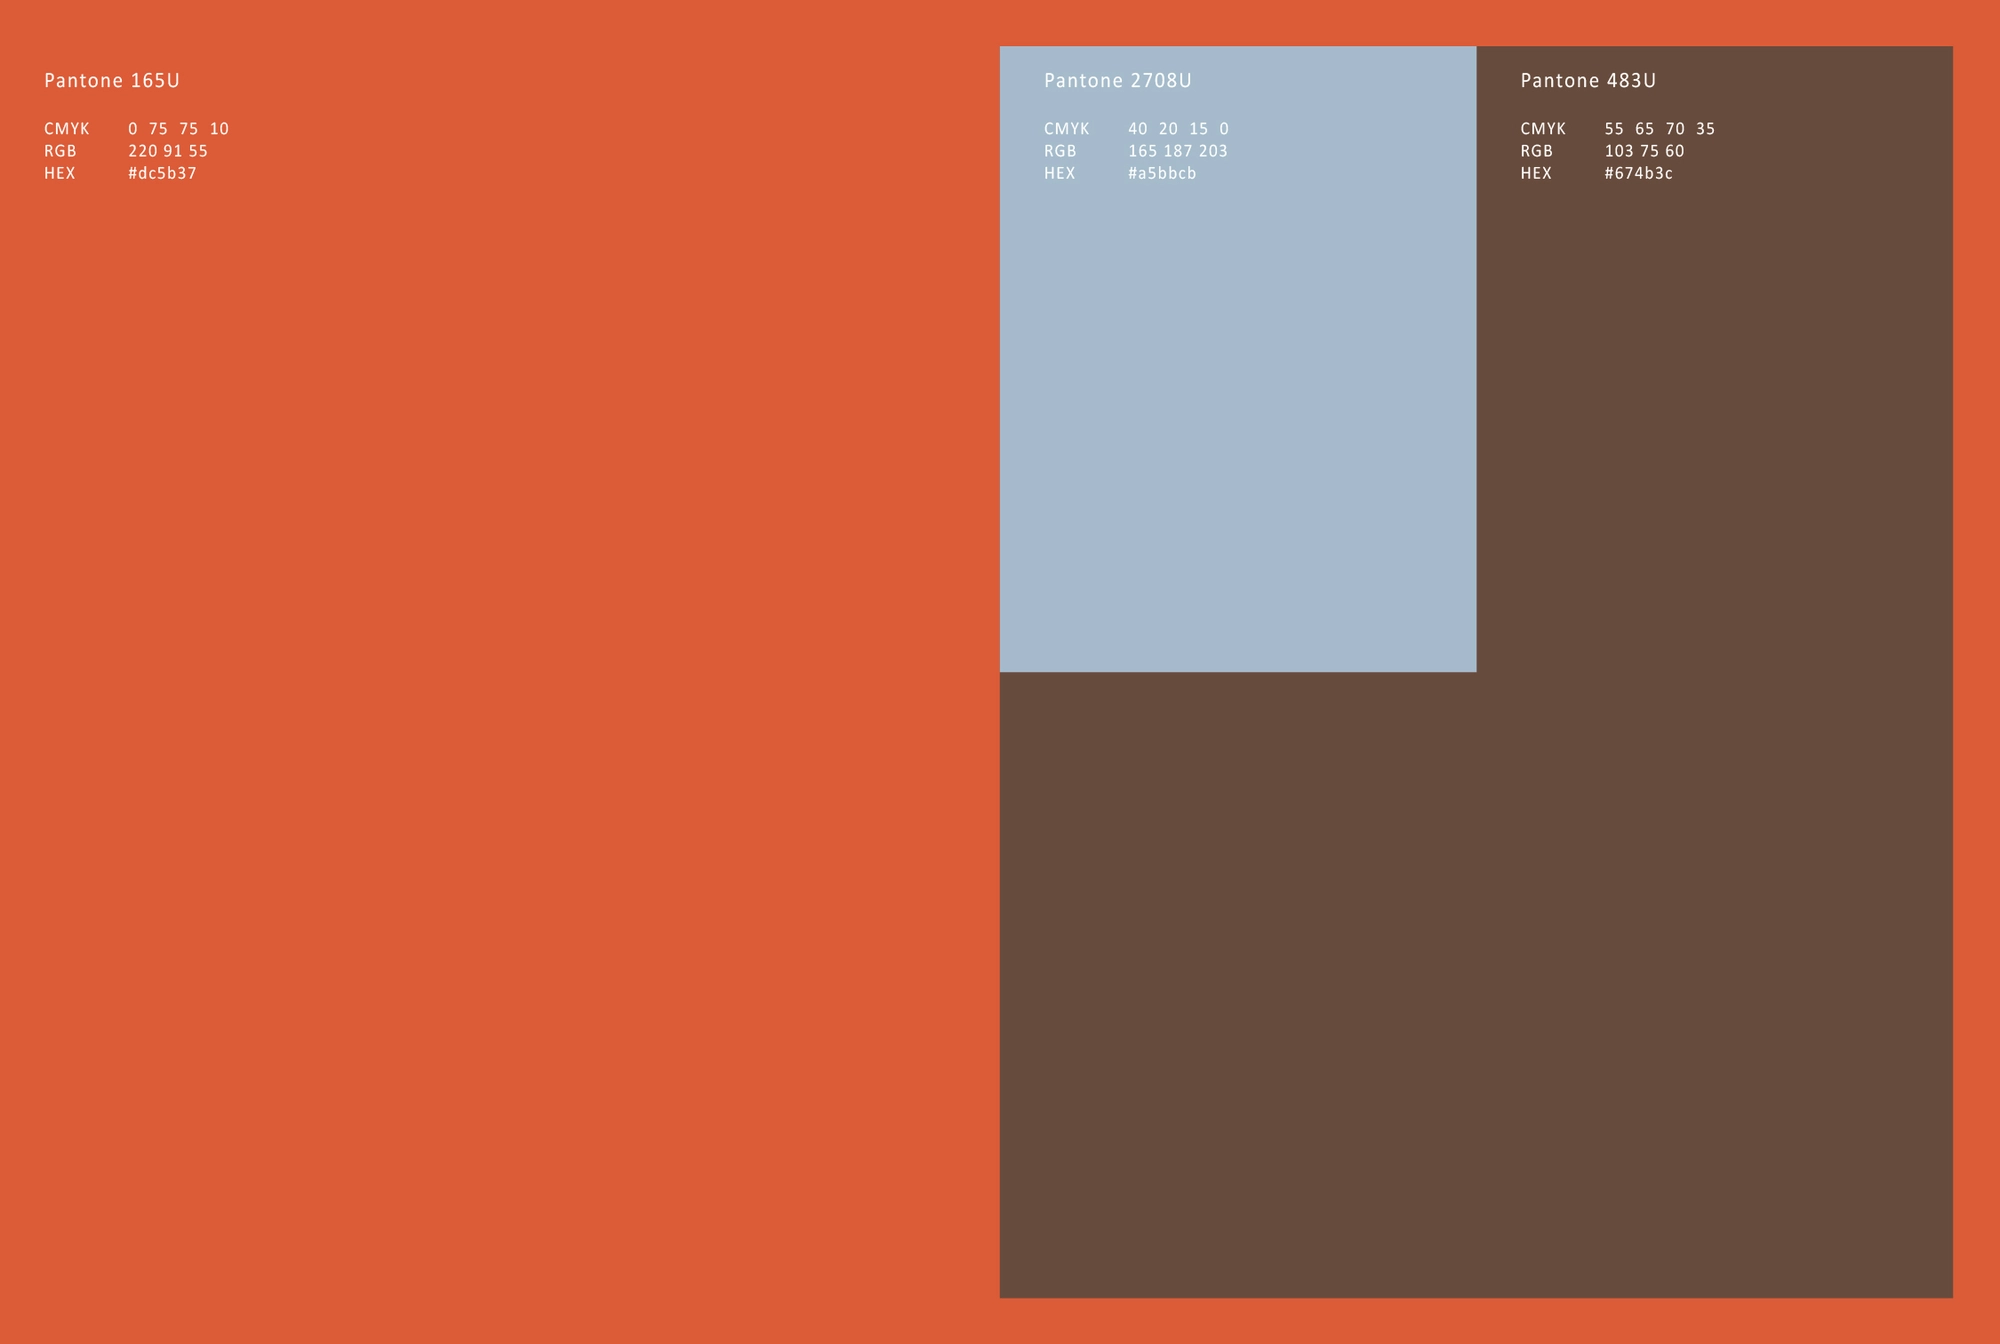2000x1344 pixels.
Task: Click hex value #674b3c
Action: pyautogui.click(x=1639, y=173)
